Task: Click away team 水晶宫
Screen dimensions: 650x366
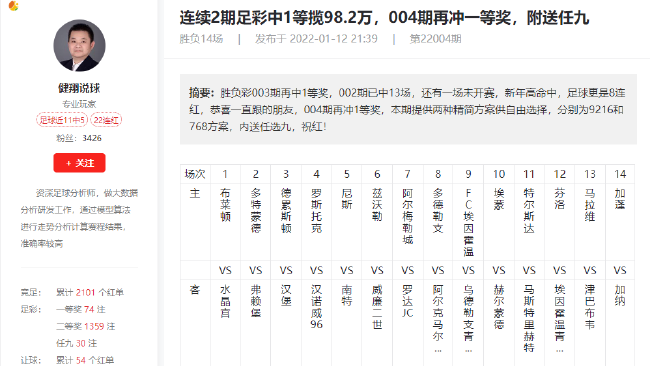Action: pyautogui.click(x=225, y=301)
